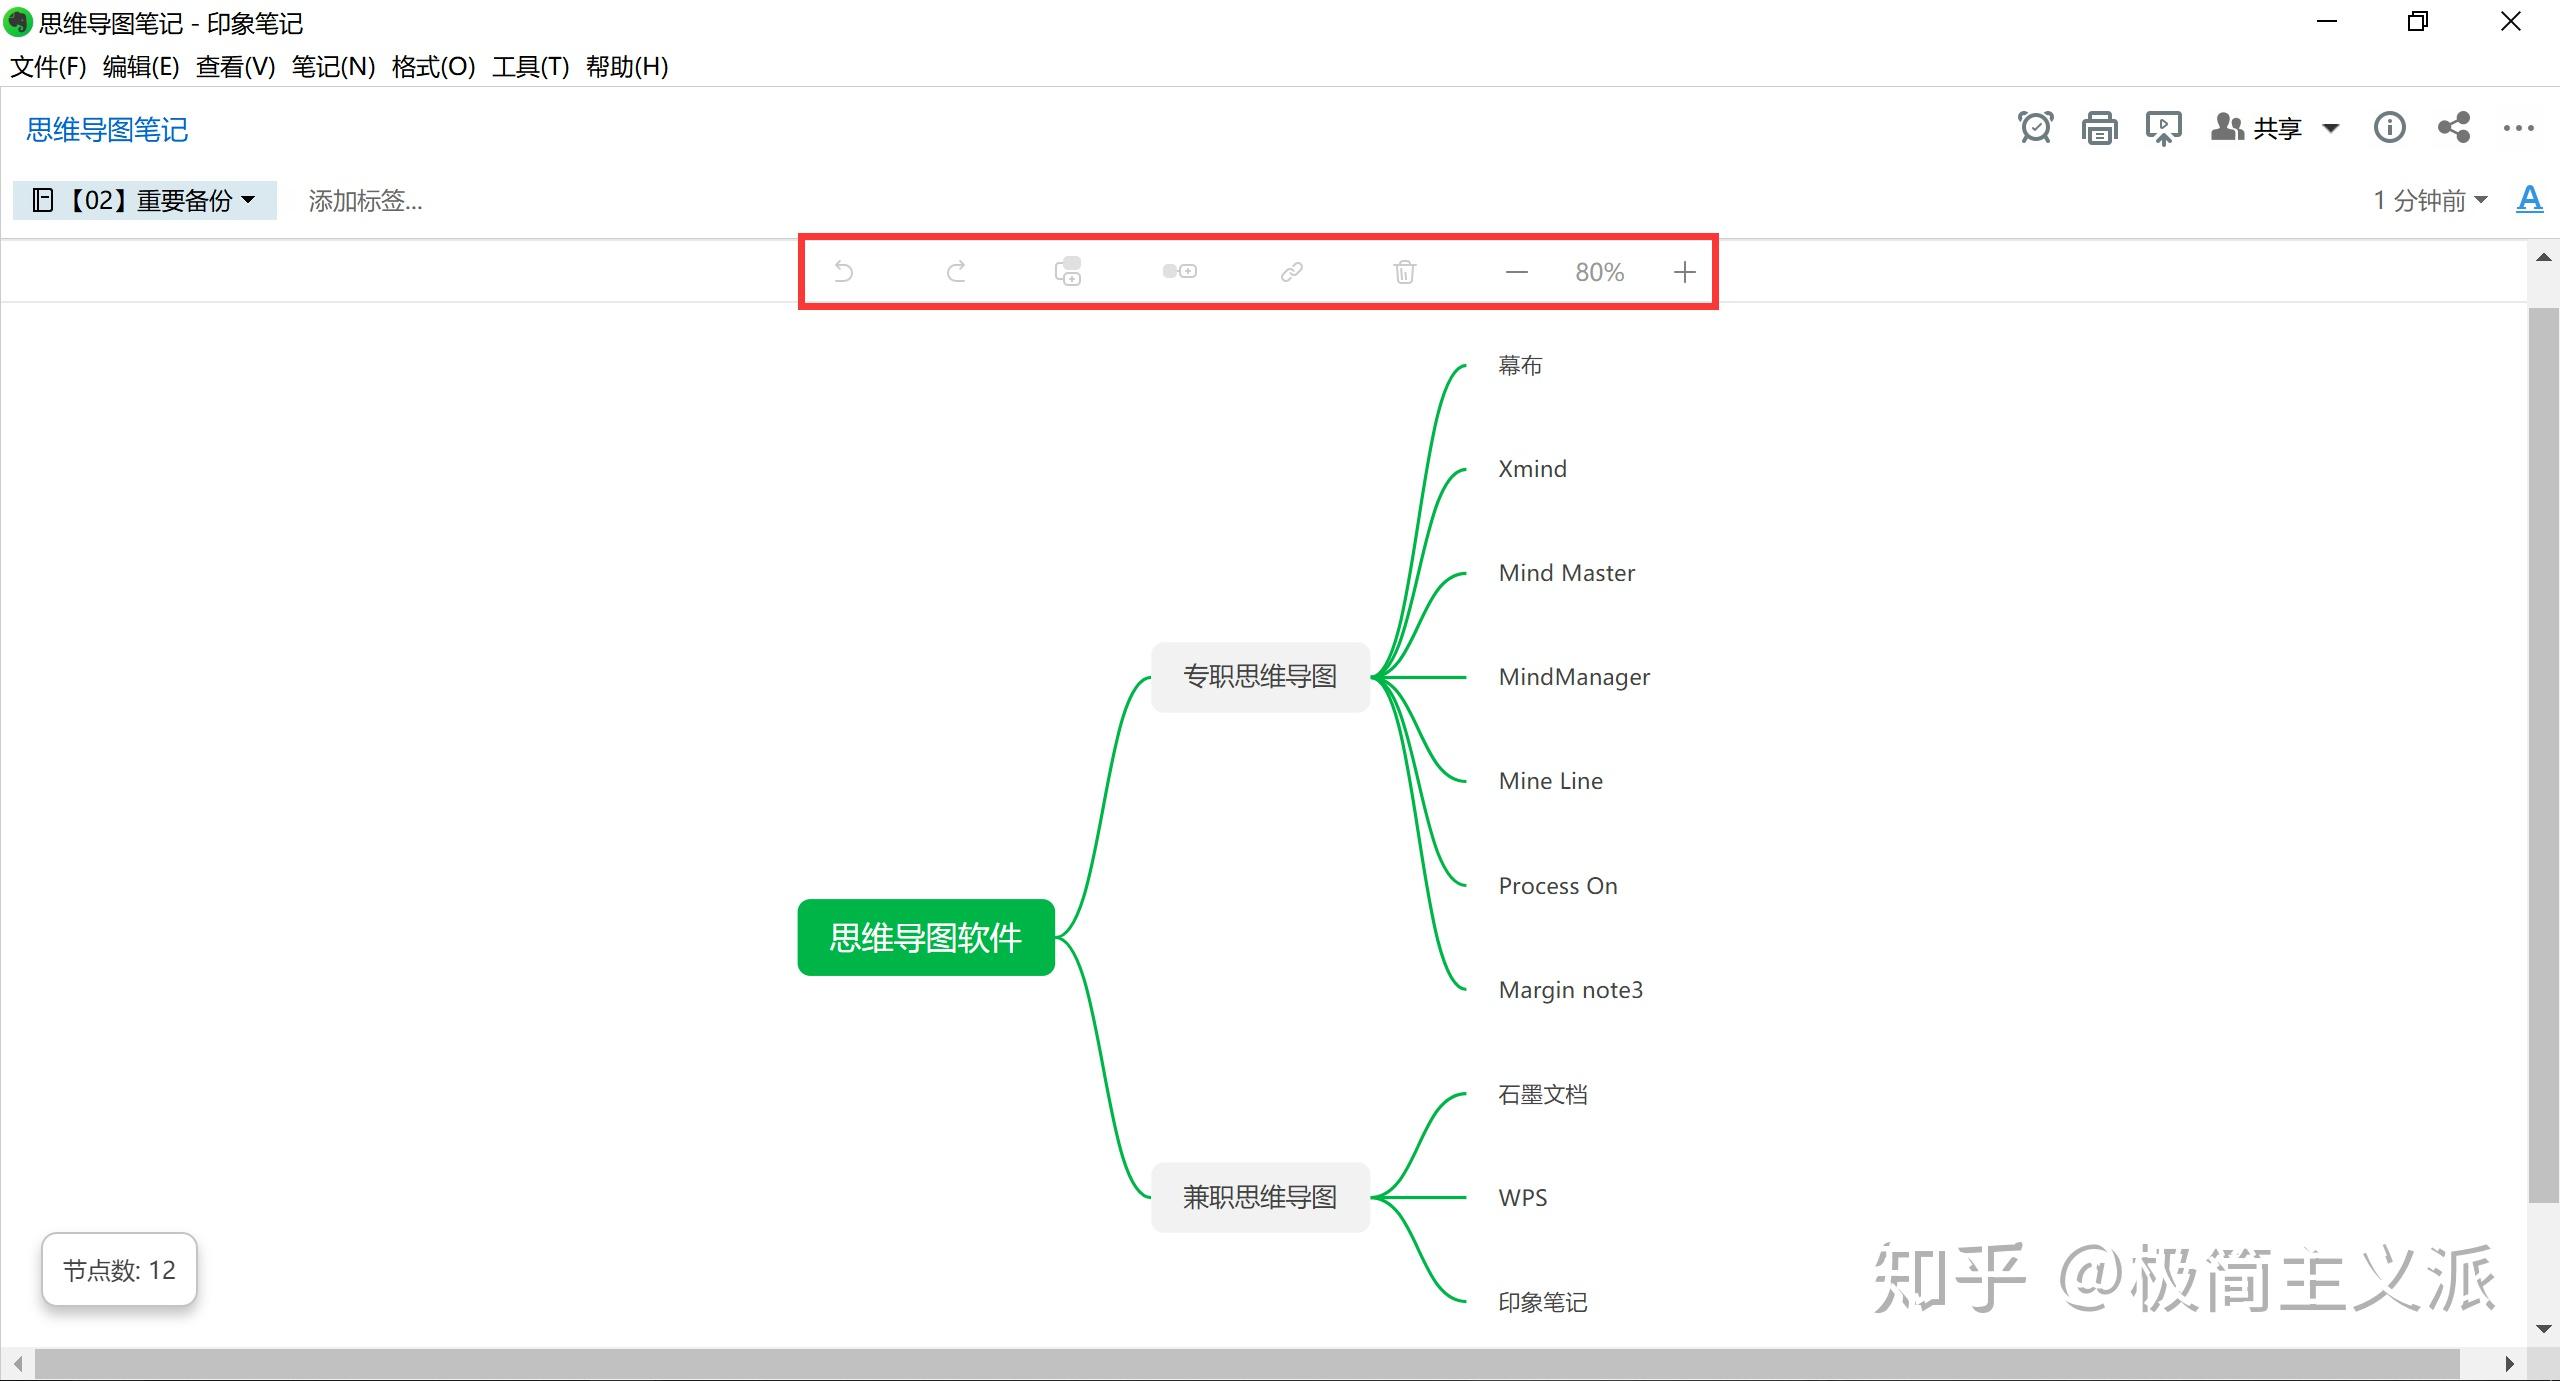
Task: Select the Margin note3 node
Action: pyautogui.click(x=1570, y=990)
